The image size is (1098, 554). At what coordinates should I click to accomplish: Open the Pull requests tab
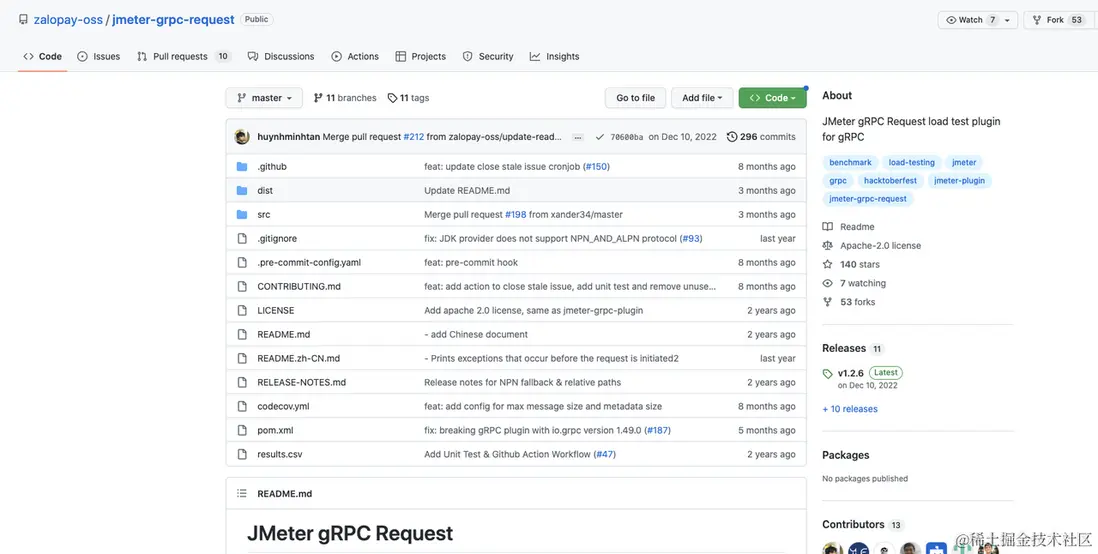pyautogui.click(x=183, y=56)
